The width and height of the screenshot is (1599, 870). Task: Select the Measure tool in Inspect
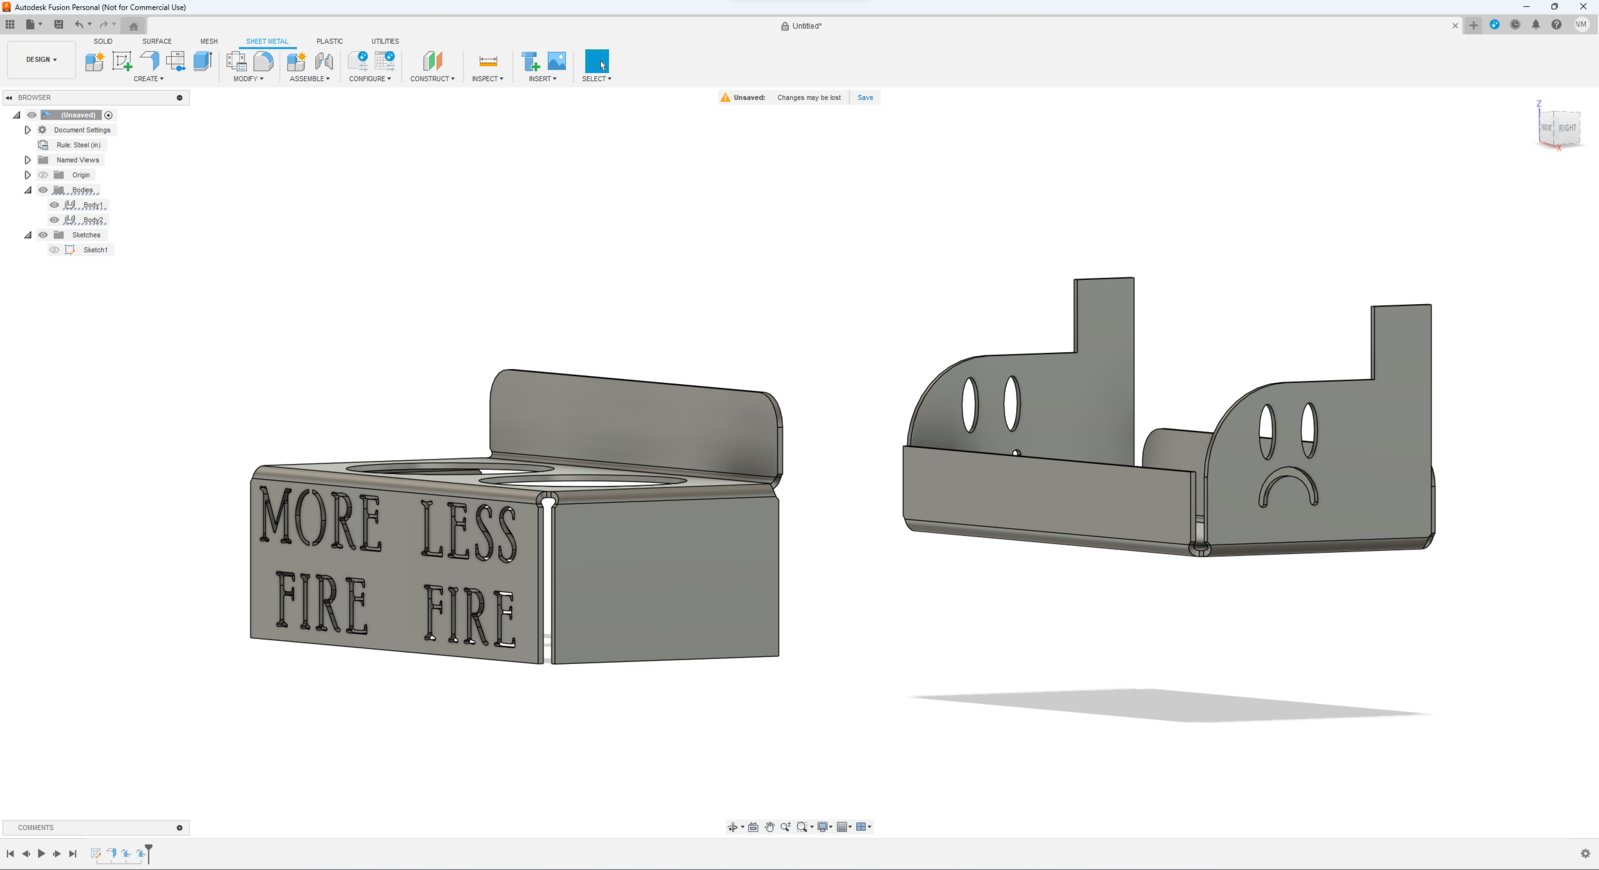coord(488,61)
